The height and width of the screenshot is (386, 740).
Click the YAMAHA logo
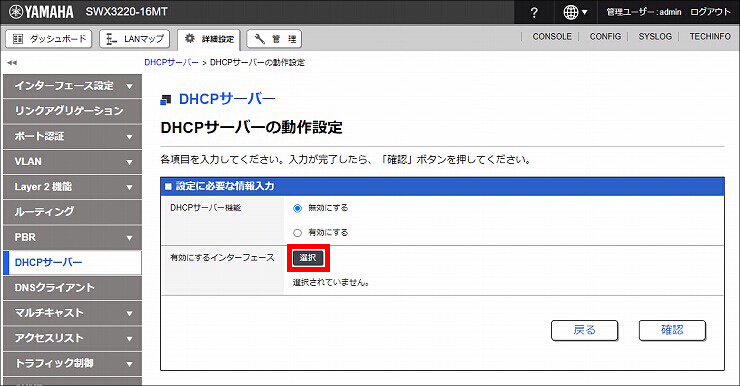42,12
